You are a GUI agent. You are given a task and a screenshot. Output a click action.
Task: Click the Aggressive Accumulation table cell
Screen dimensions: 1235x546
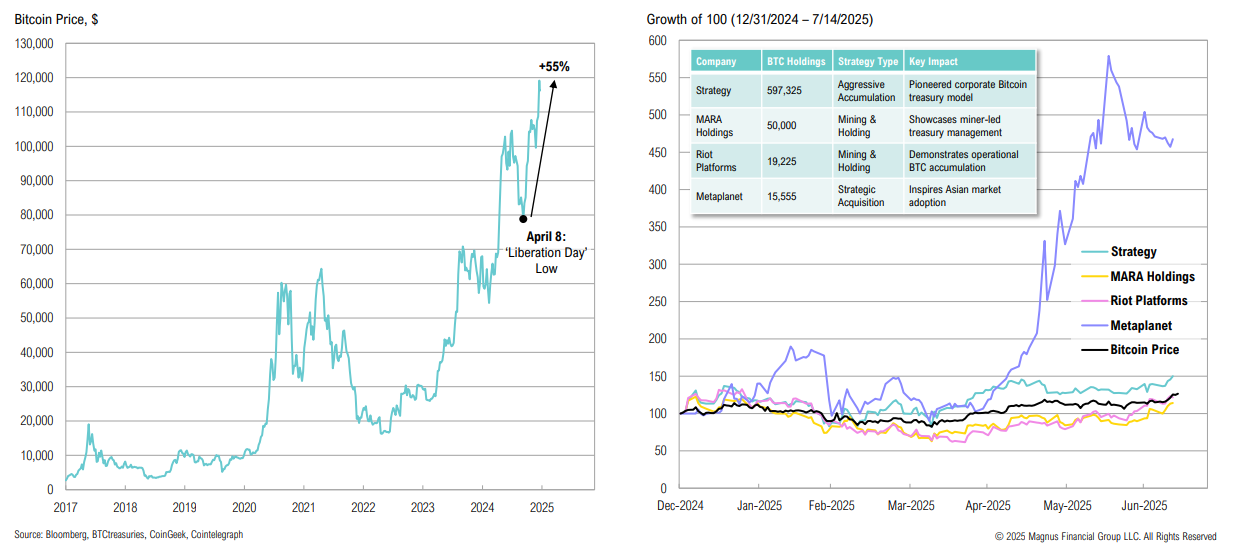click(x=866, y=91)
